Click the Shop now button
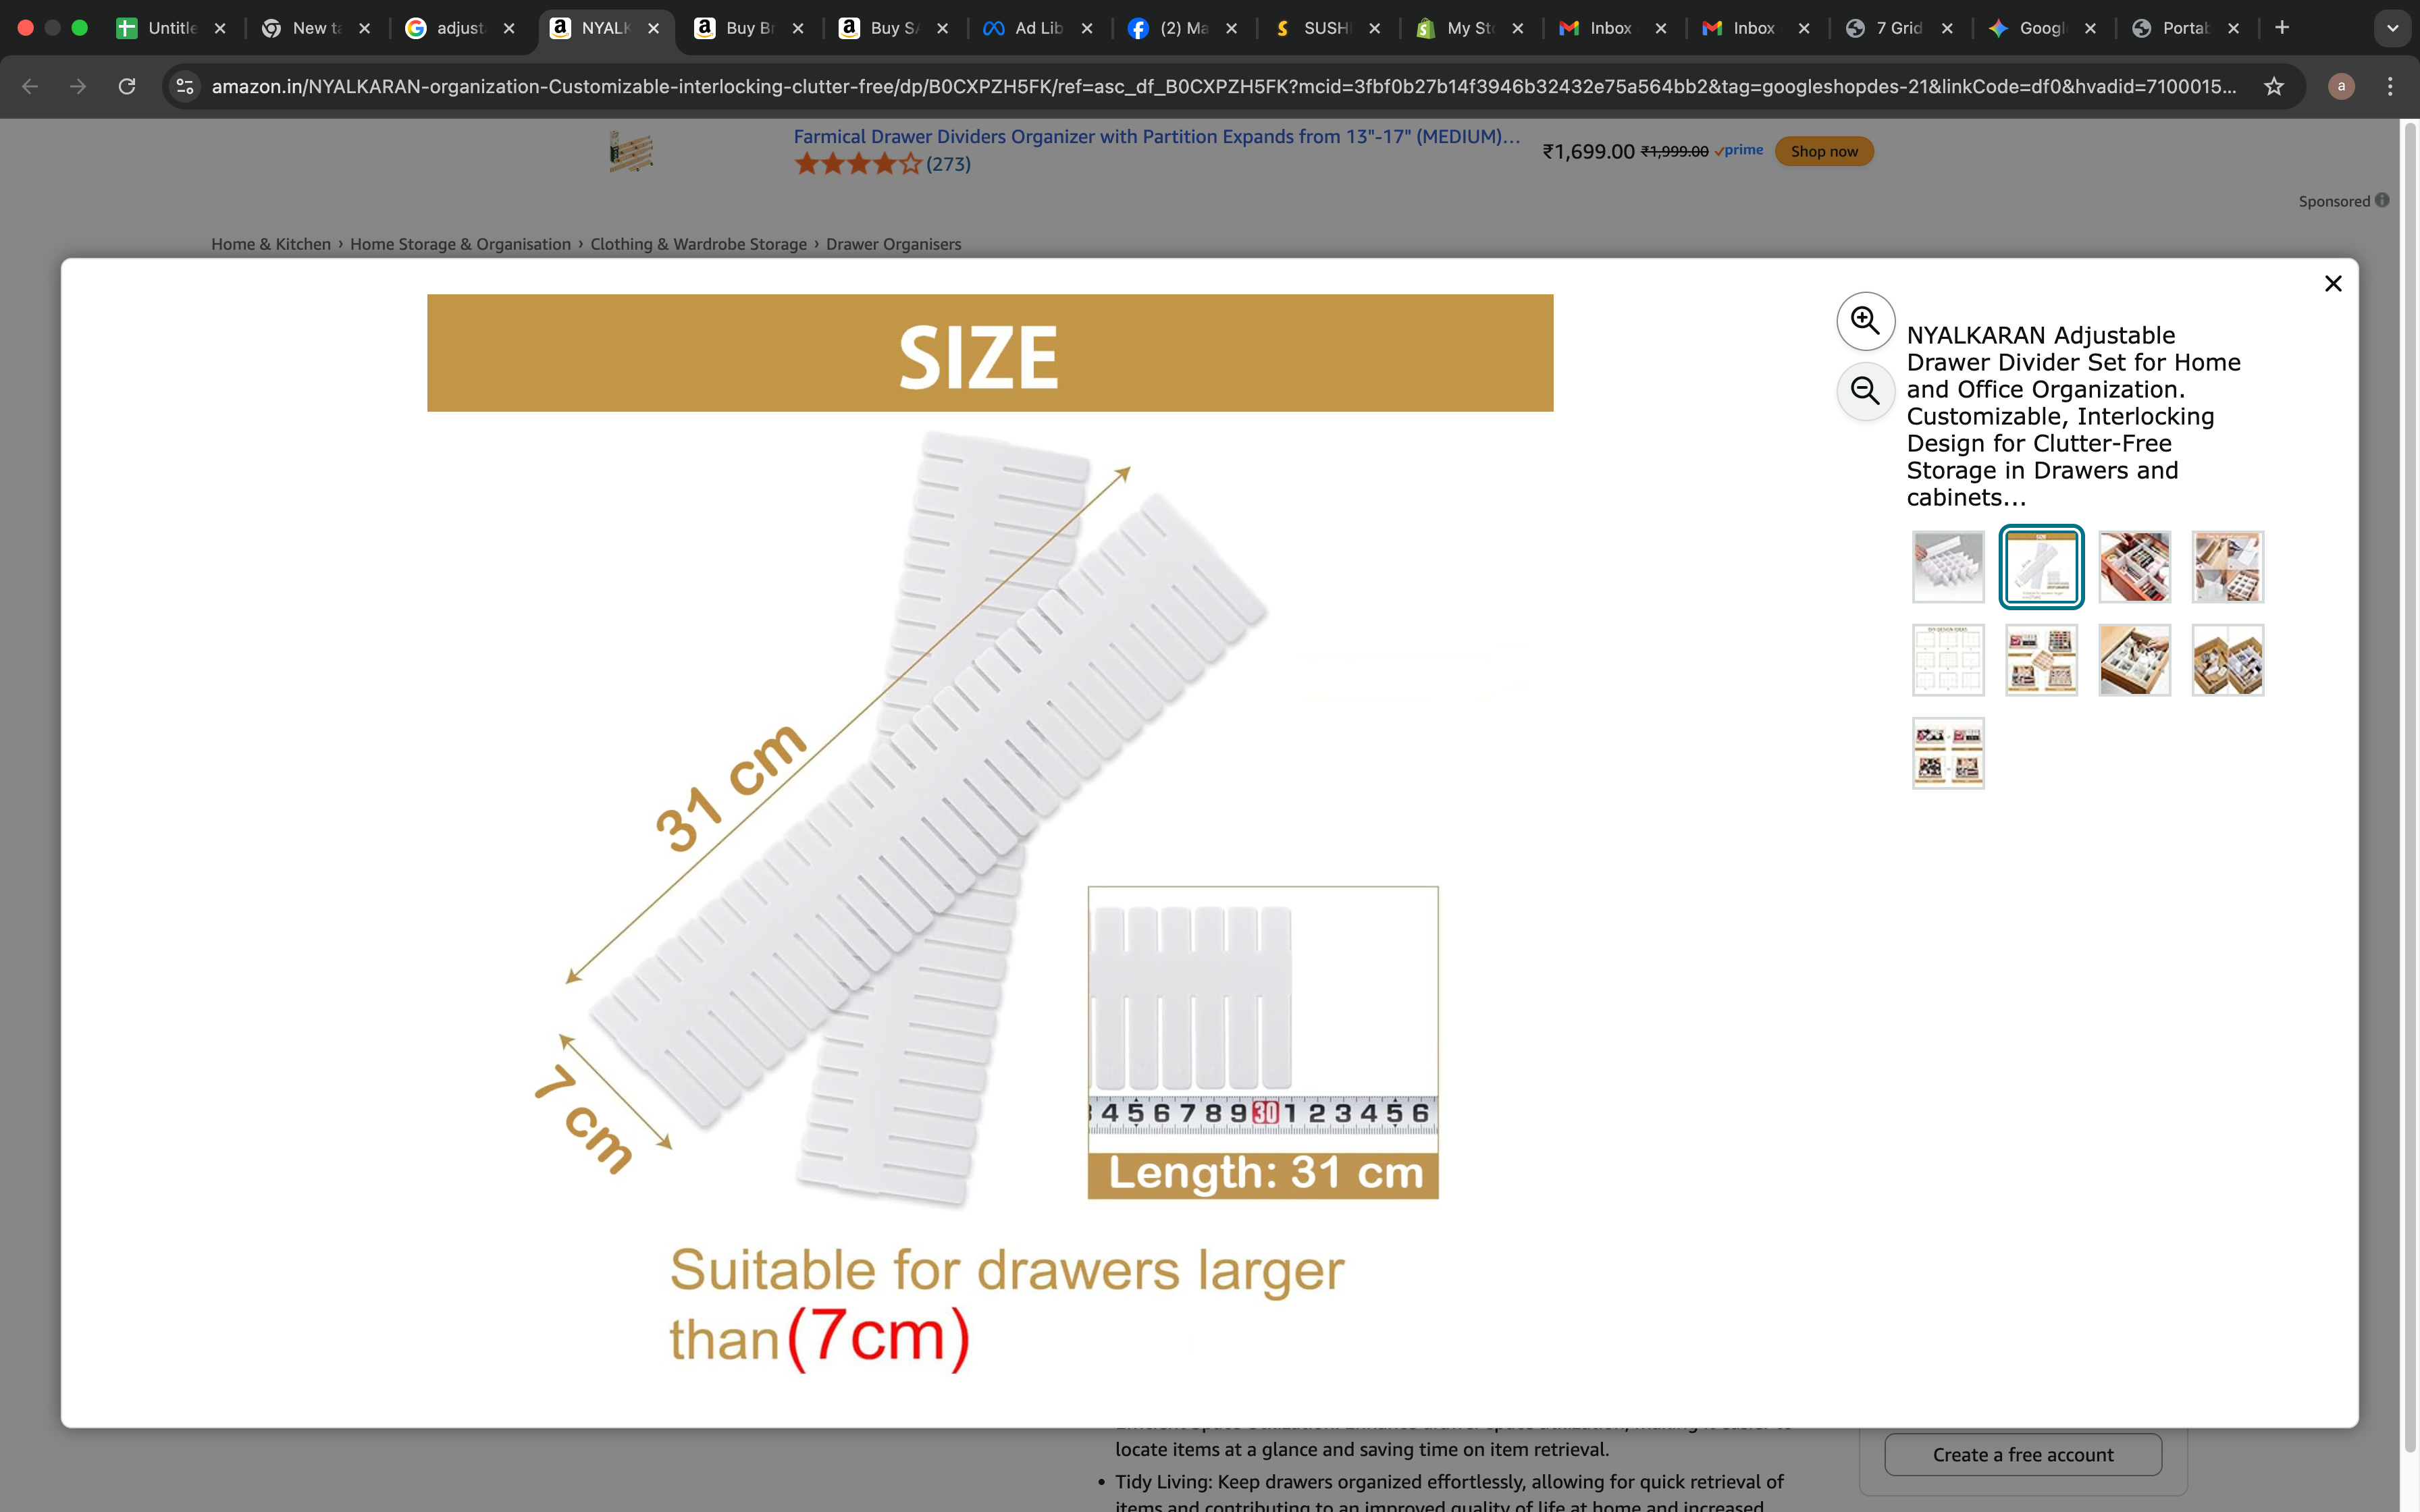 pos(1823,151)
